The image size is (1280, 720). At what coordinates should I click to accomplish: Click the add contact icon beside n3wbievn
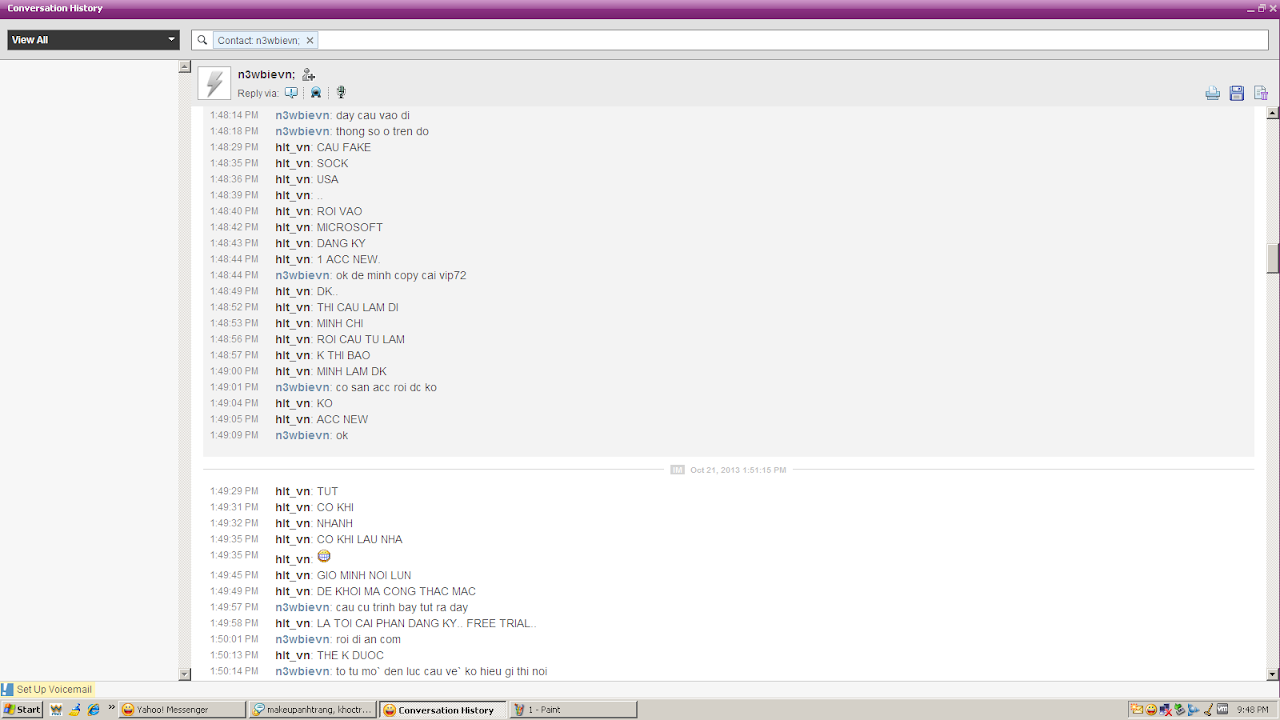point(308,75)
